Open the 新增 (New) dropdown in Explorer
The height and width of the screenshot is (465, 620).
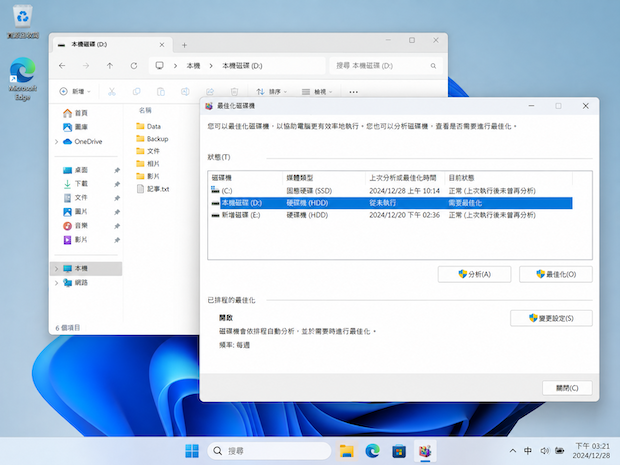tap(75, 92)
